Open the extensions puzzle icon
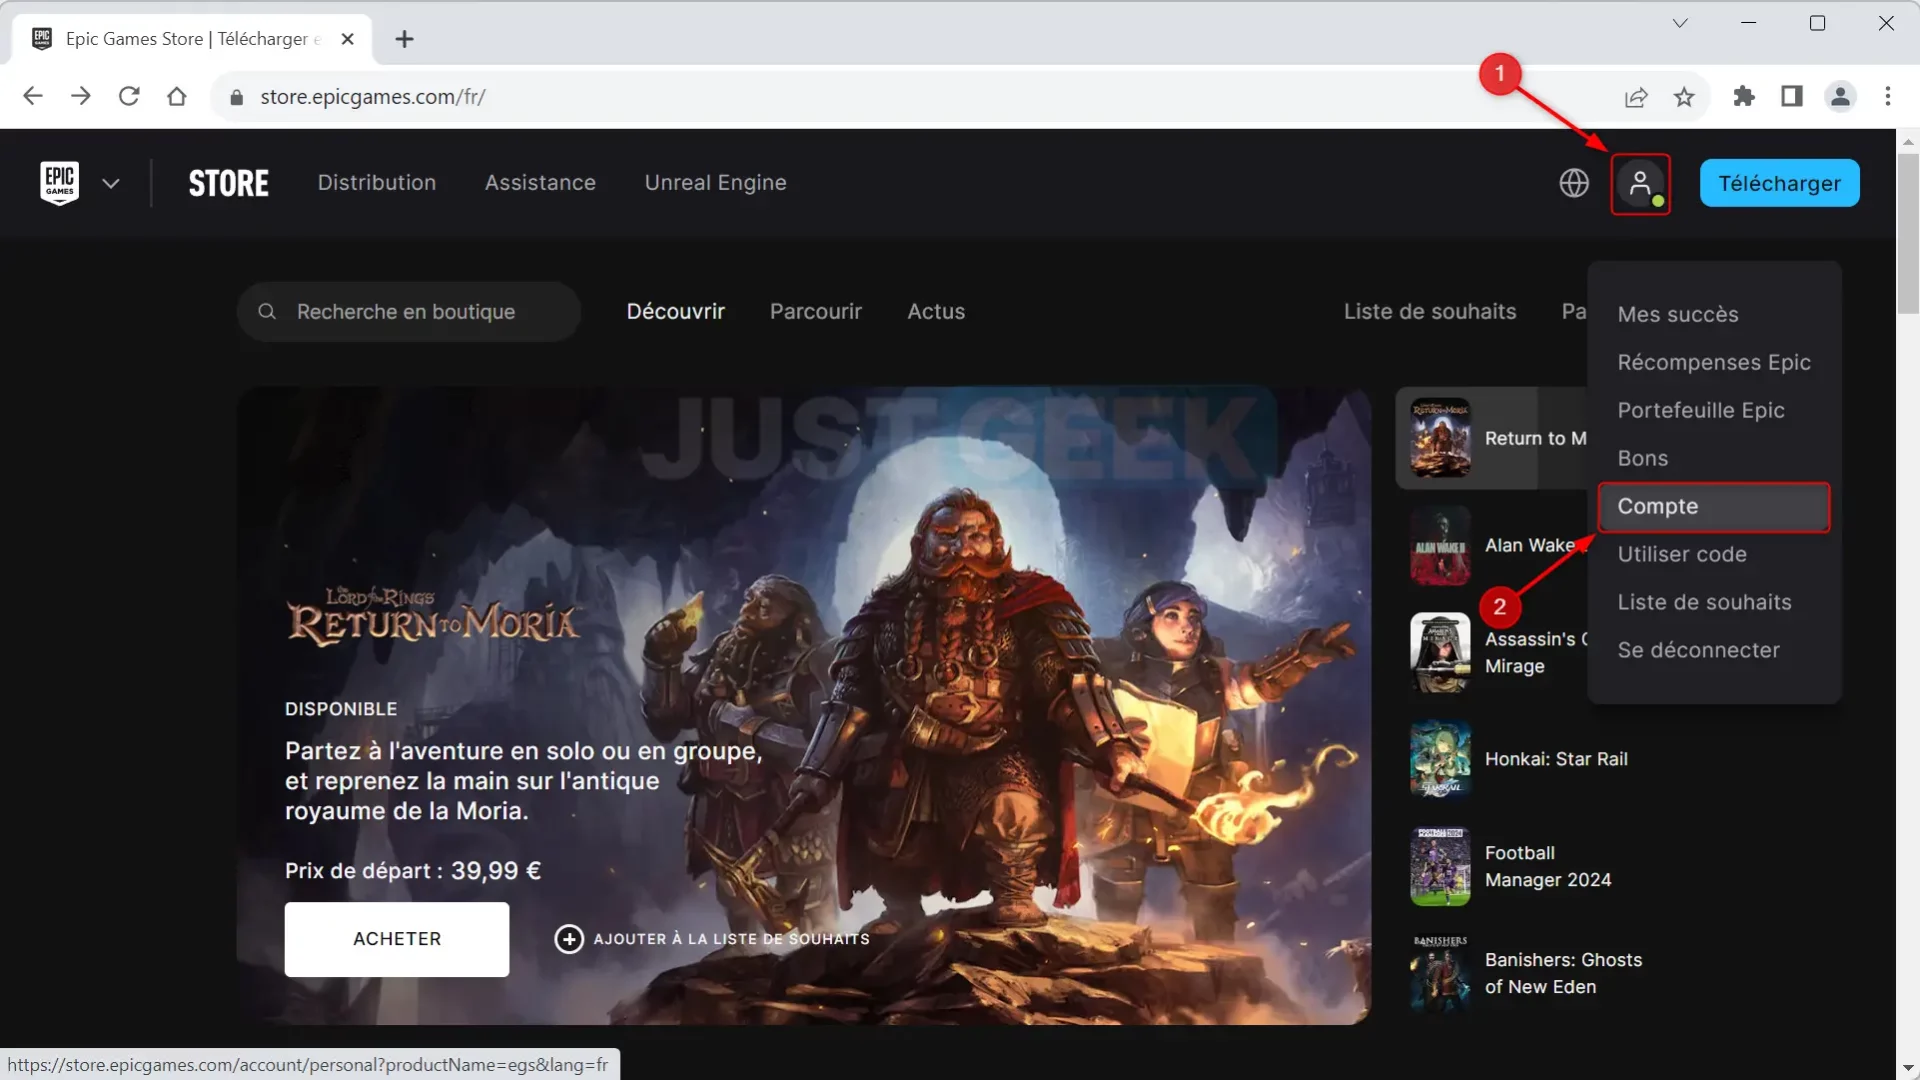 pos(1744,96)
